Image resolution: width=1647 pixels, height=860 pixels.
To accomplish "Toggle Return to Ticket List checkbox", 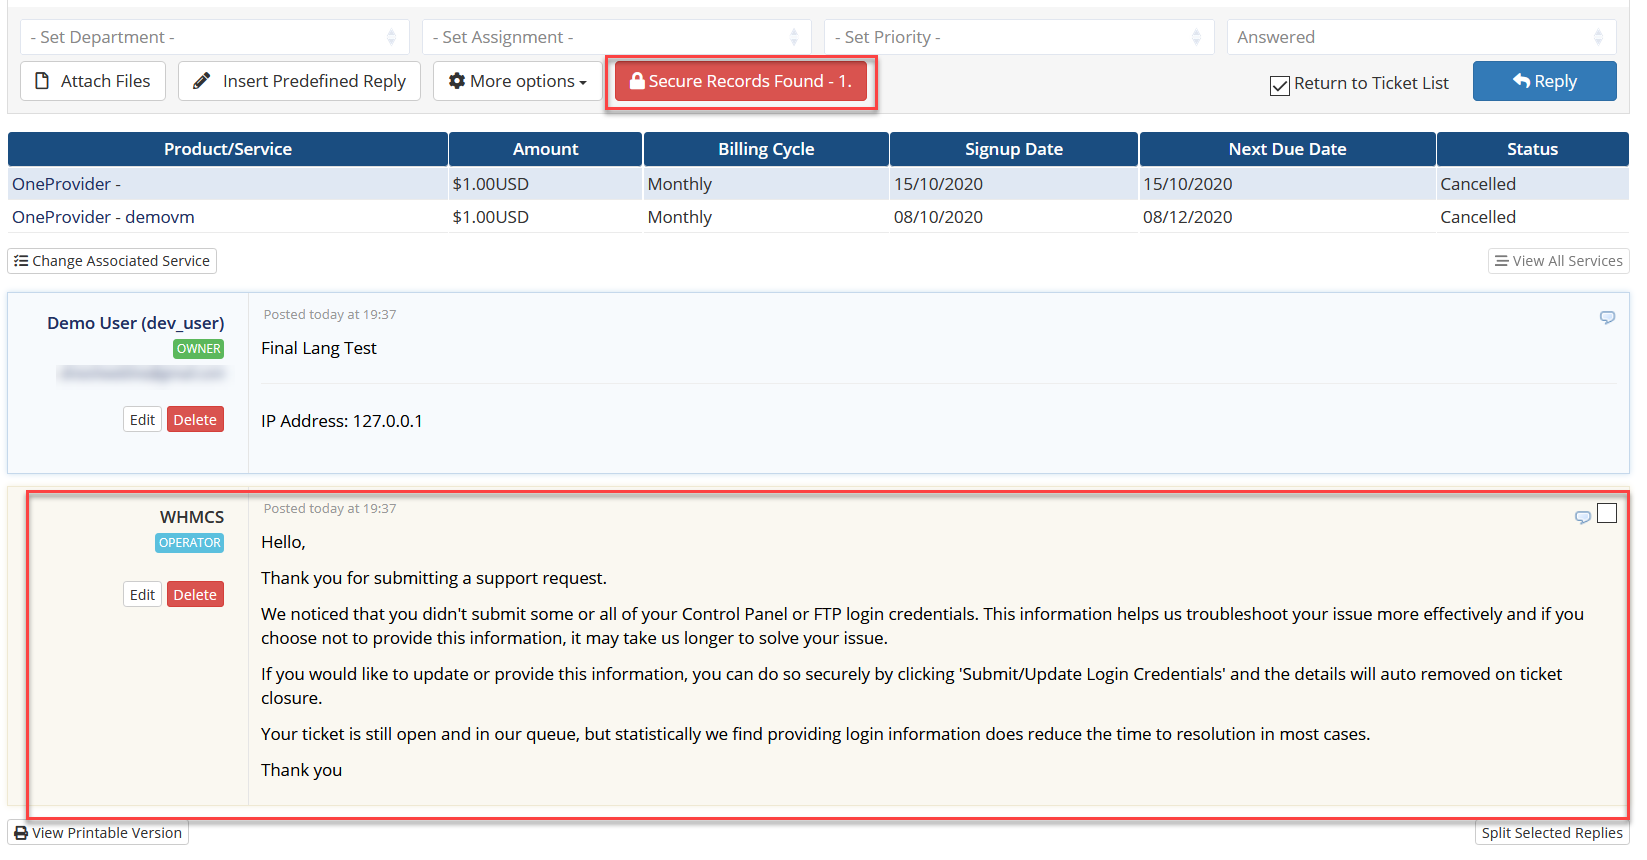I will [1279, 85].
